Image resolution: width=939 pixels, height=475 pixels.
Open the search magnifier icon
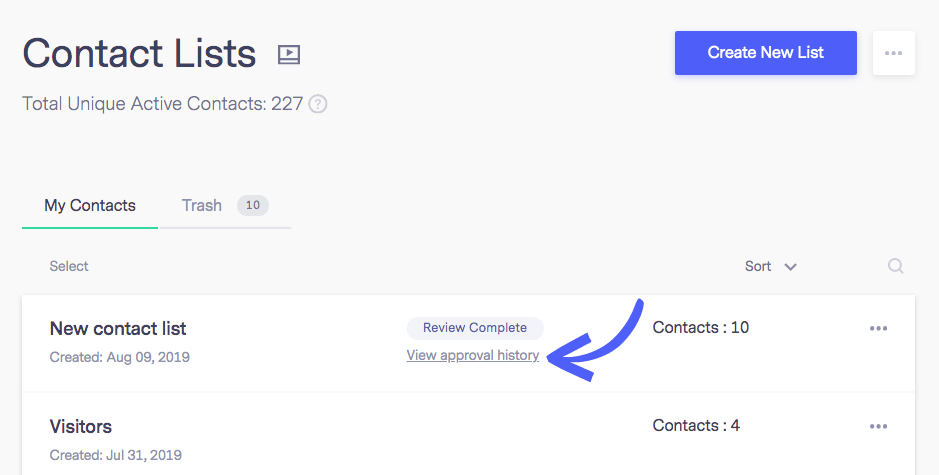coord(895,265)
